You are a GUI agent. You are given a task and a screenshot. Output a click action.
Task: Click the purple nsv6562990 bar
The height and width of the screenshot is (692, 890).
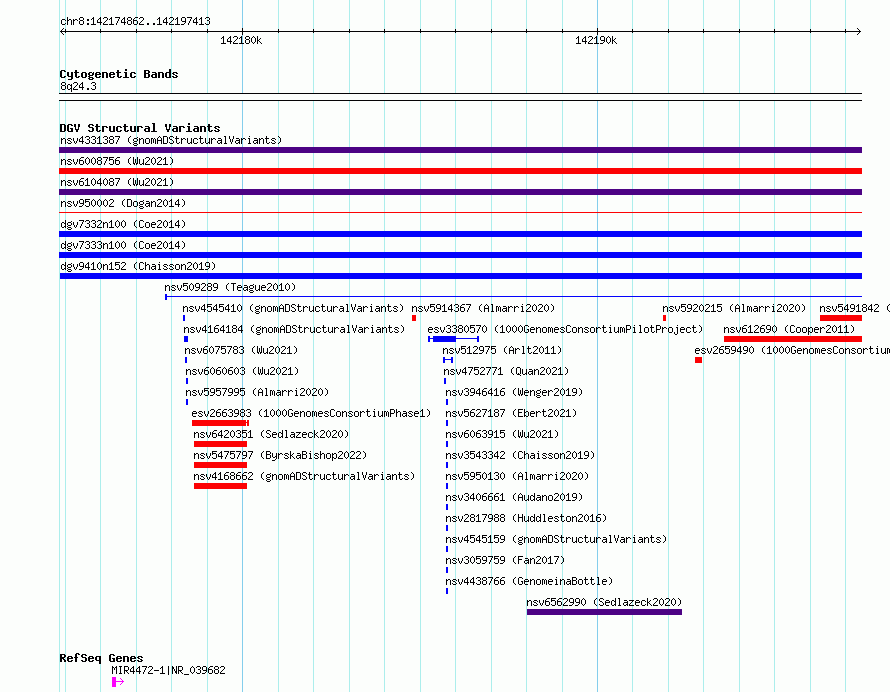point(604,612)
